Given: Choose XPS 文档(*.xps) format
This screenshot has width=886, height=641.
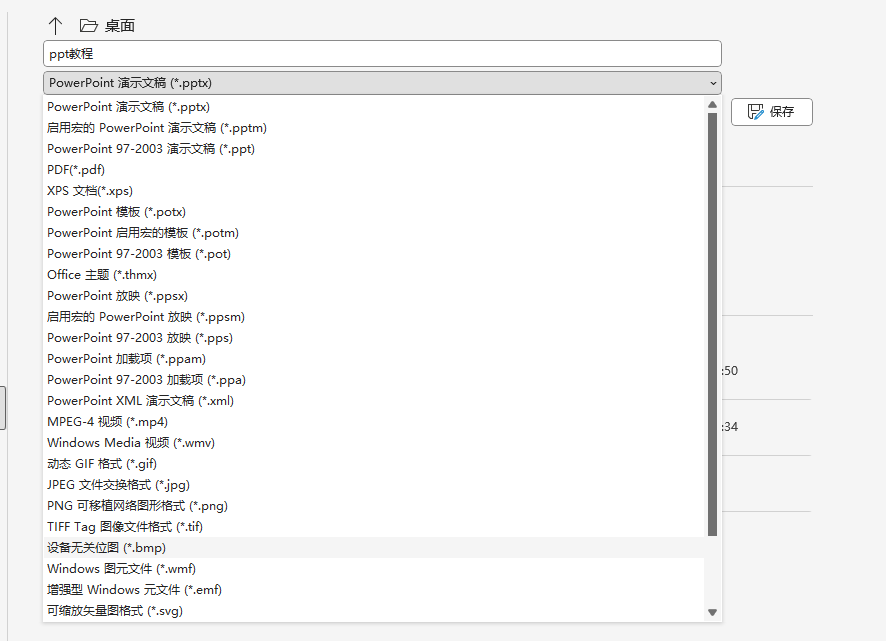Looking at the screenshot, I should (90, 191).
